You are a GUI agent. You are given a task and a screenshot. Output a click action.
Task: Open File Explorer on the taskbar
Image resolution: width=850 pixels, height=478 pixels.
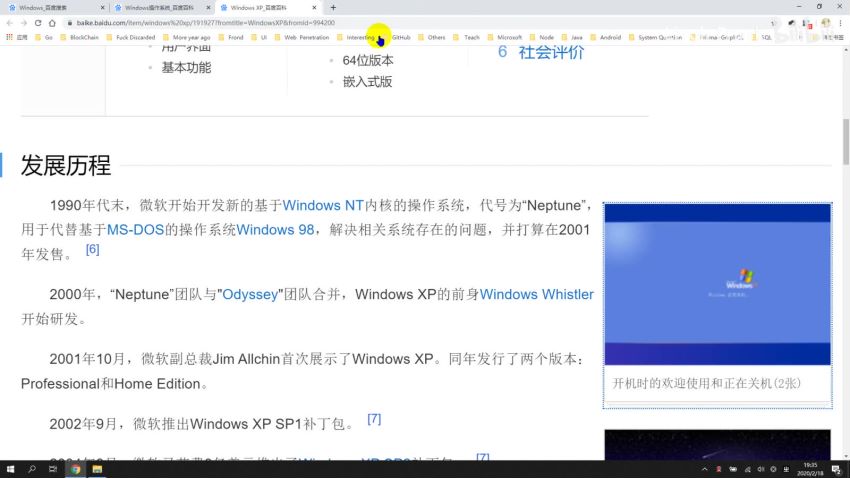point(97,469)
